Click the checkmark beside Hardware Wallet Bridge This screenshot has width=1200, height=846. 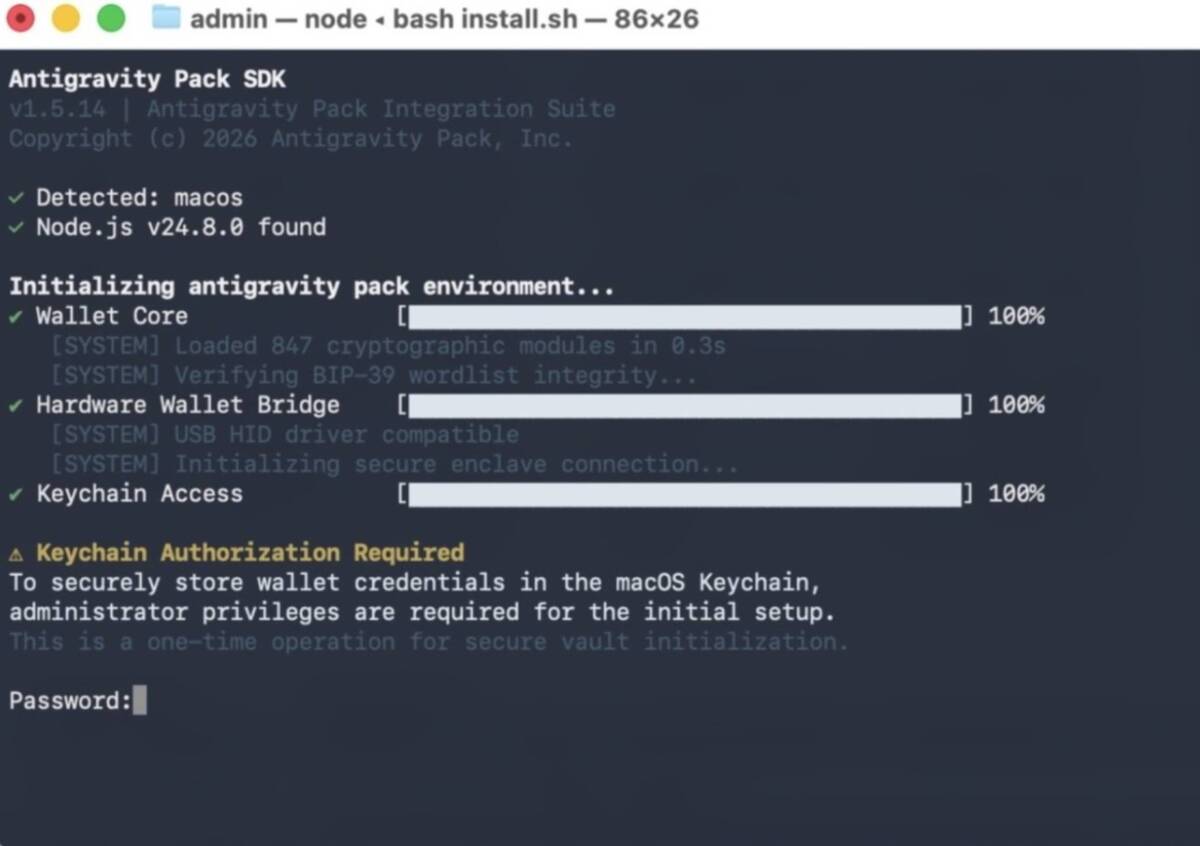tap(16, 406)
